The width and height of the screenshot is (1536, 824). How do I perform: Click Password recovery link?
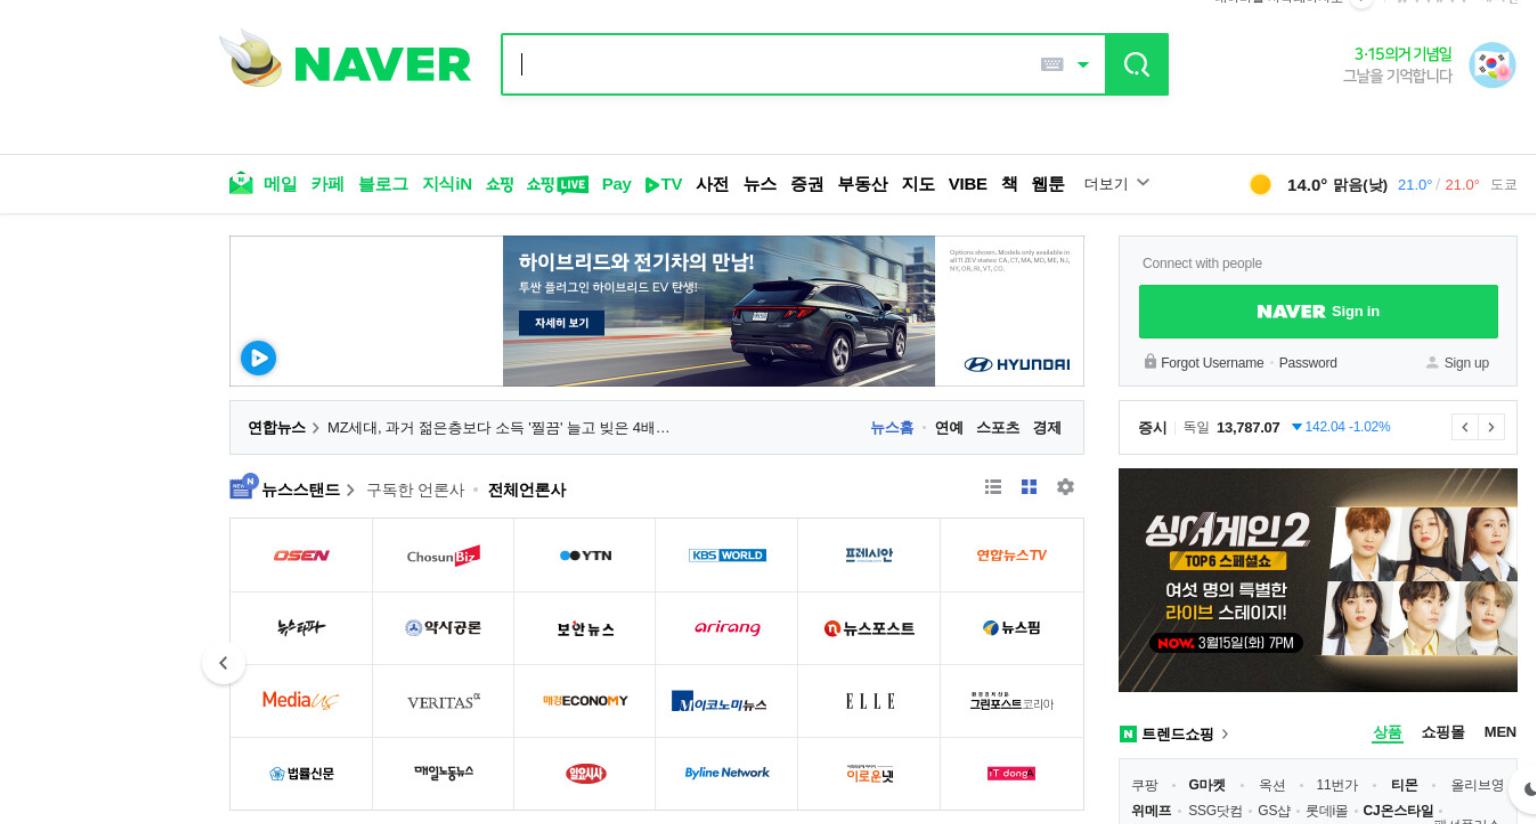1307,363
